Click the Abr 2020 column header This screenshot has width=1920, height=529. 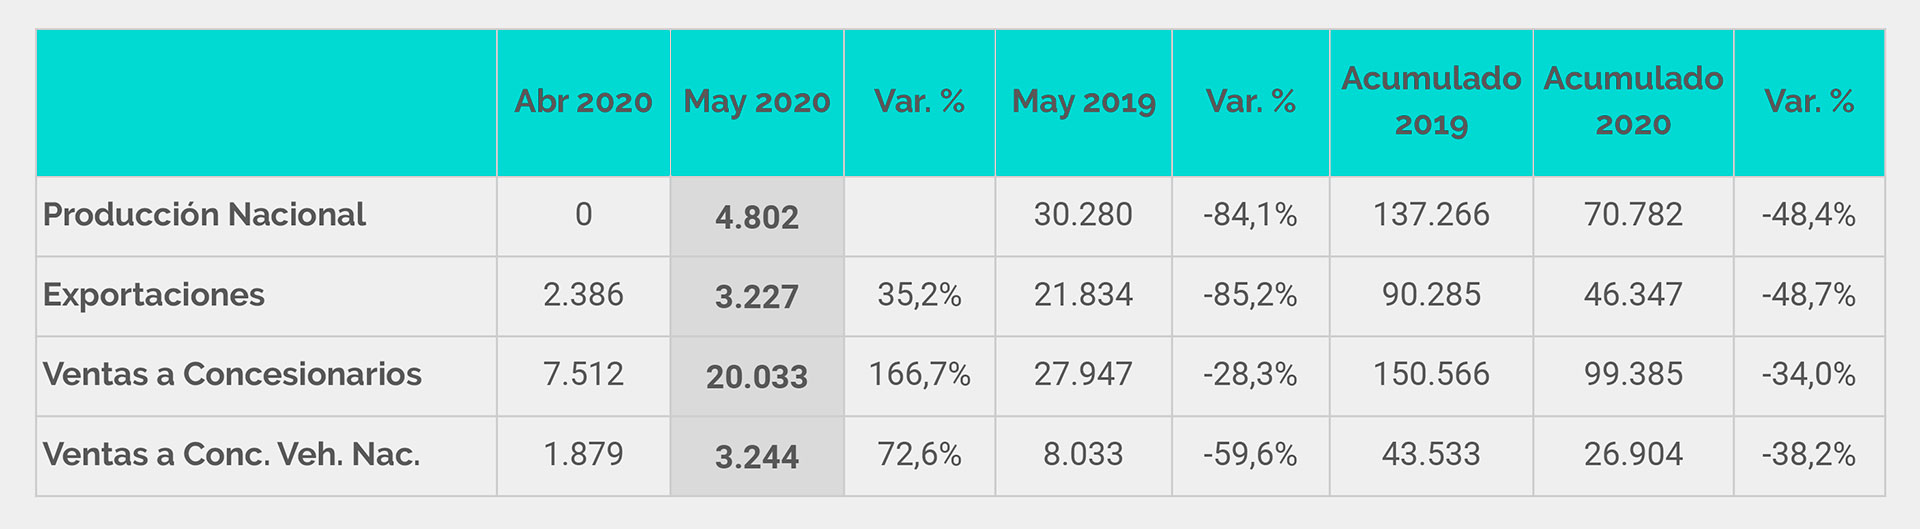pos(583,102)
